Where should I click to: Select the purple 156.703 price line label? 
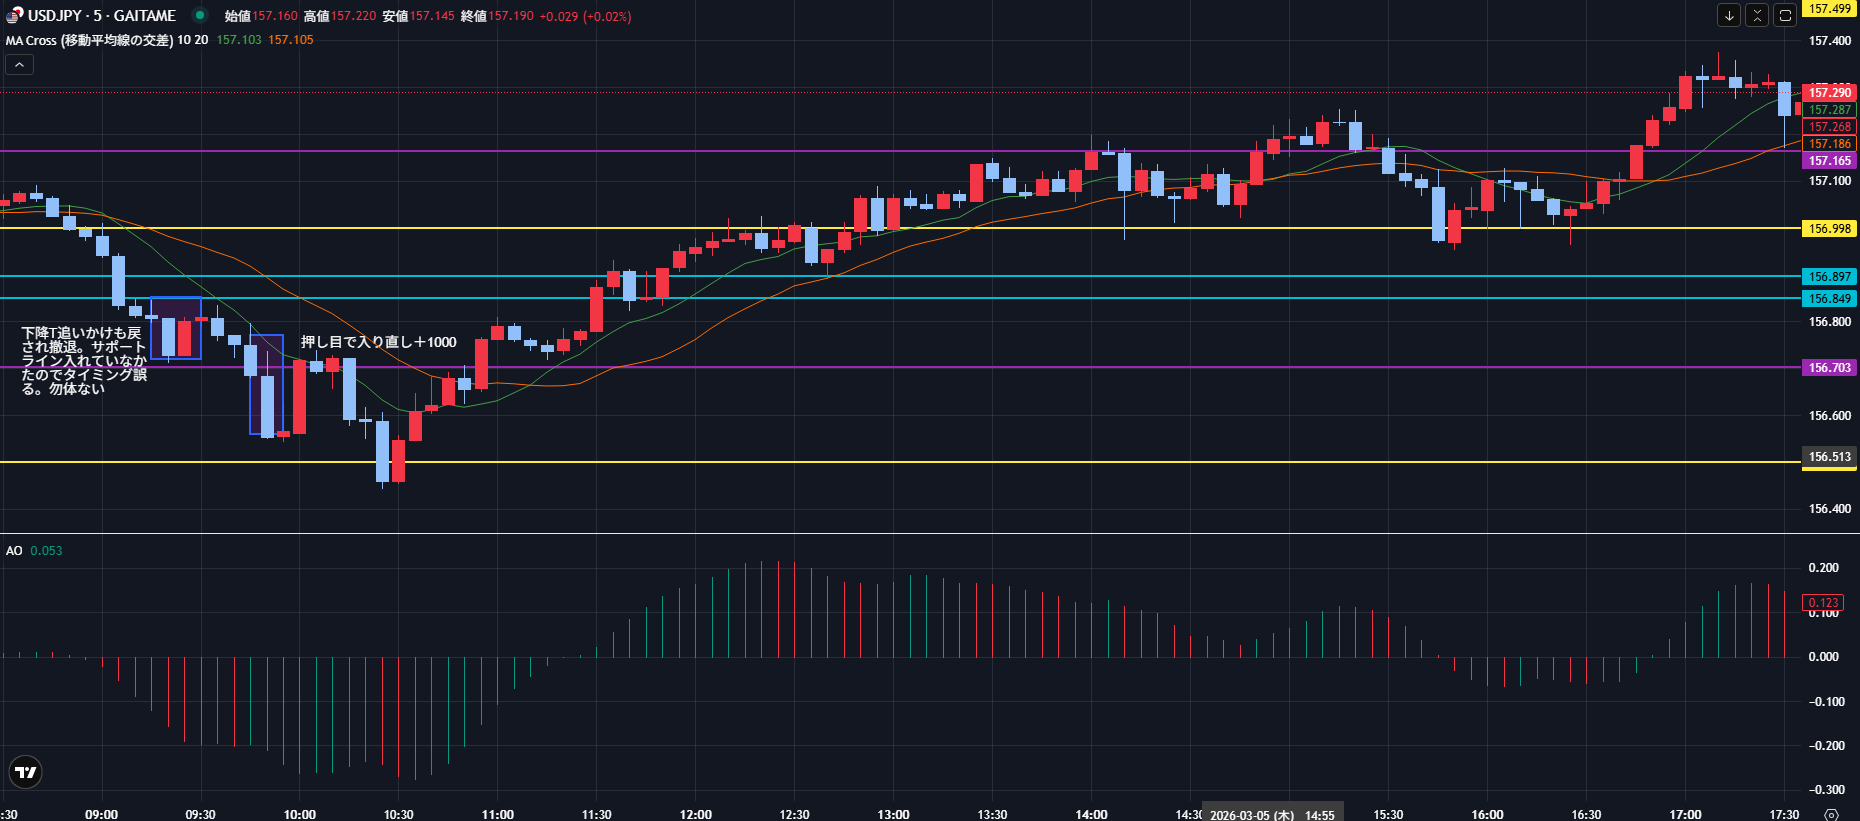[1829, 368]
